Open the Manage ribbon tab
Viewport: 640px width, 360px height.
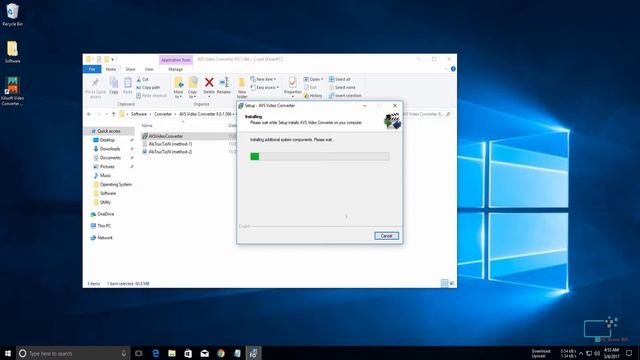click(x=176, y=69)
